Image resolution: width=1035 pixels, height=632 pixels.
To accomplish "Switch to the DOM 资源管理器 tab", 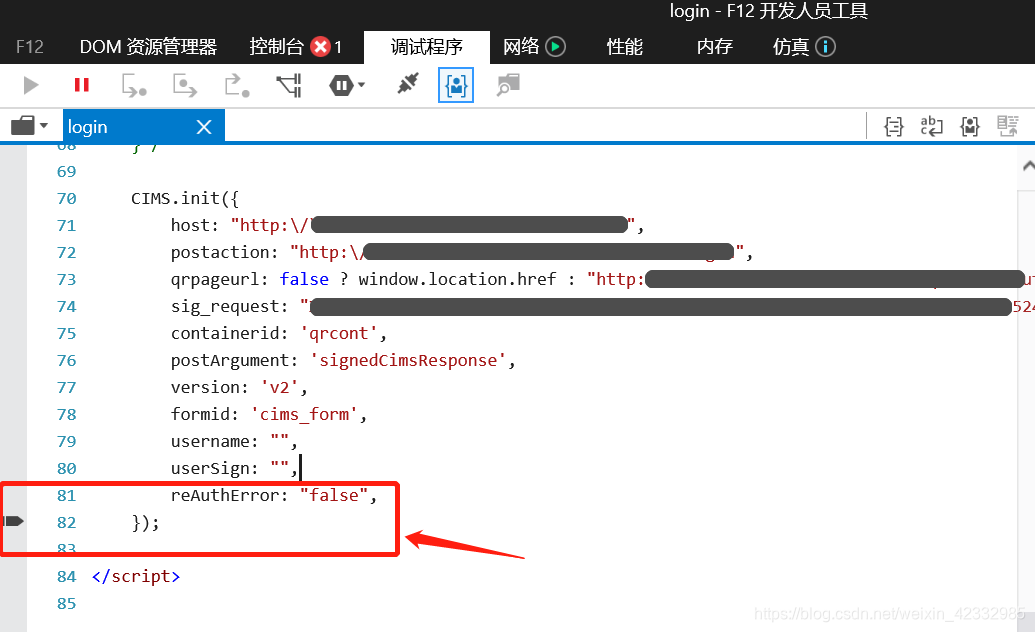I will coord(149,47).
